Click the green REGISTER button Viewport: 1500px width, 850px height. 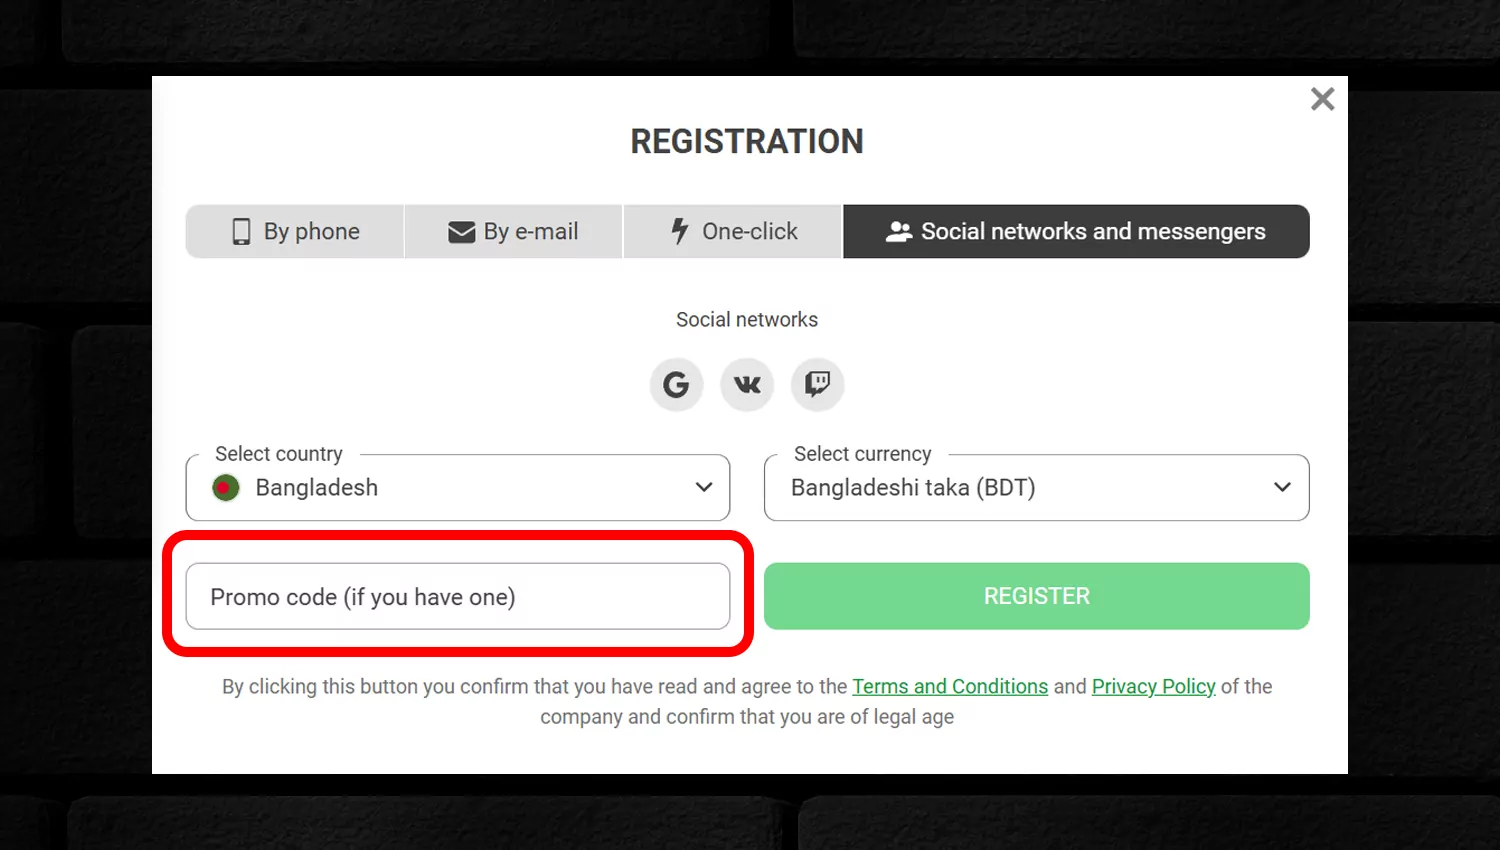1036,596
